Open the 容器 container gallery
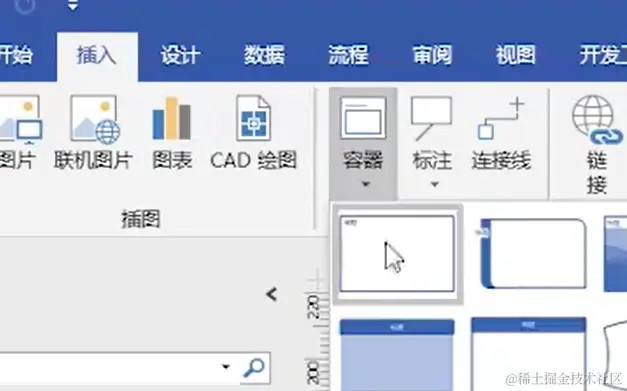627x391 pixels. [x=363, y=144]
